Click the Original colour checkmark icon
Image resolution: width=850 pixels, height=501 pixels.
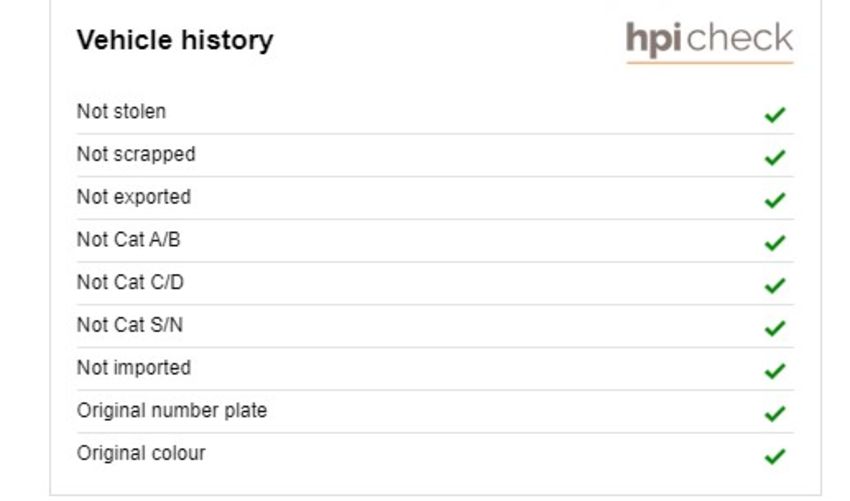[x=775, y=457]
